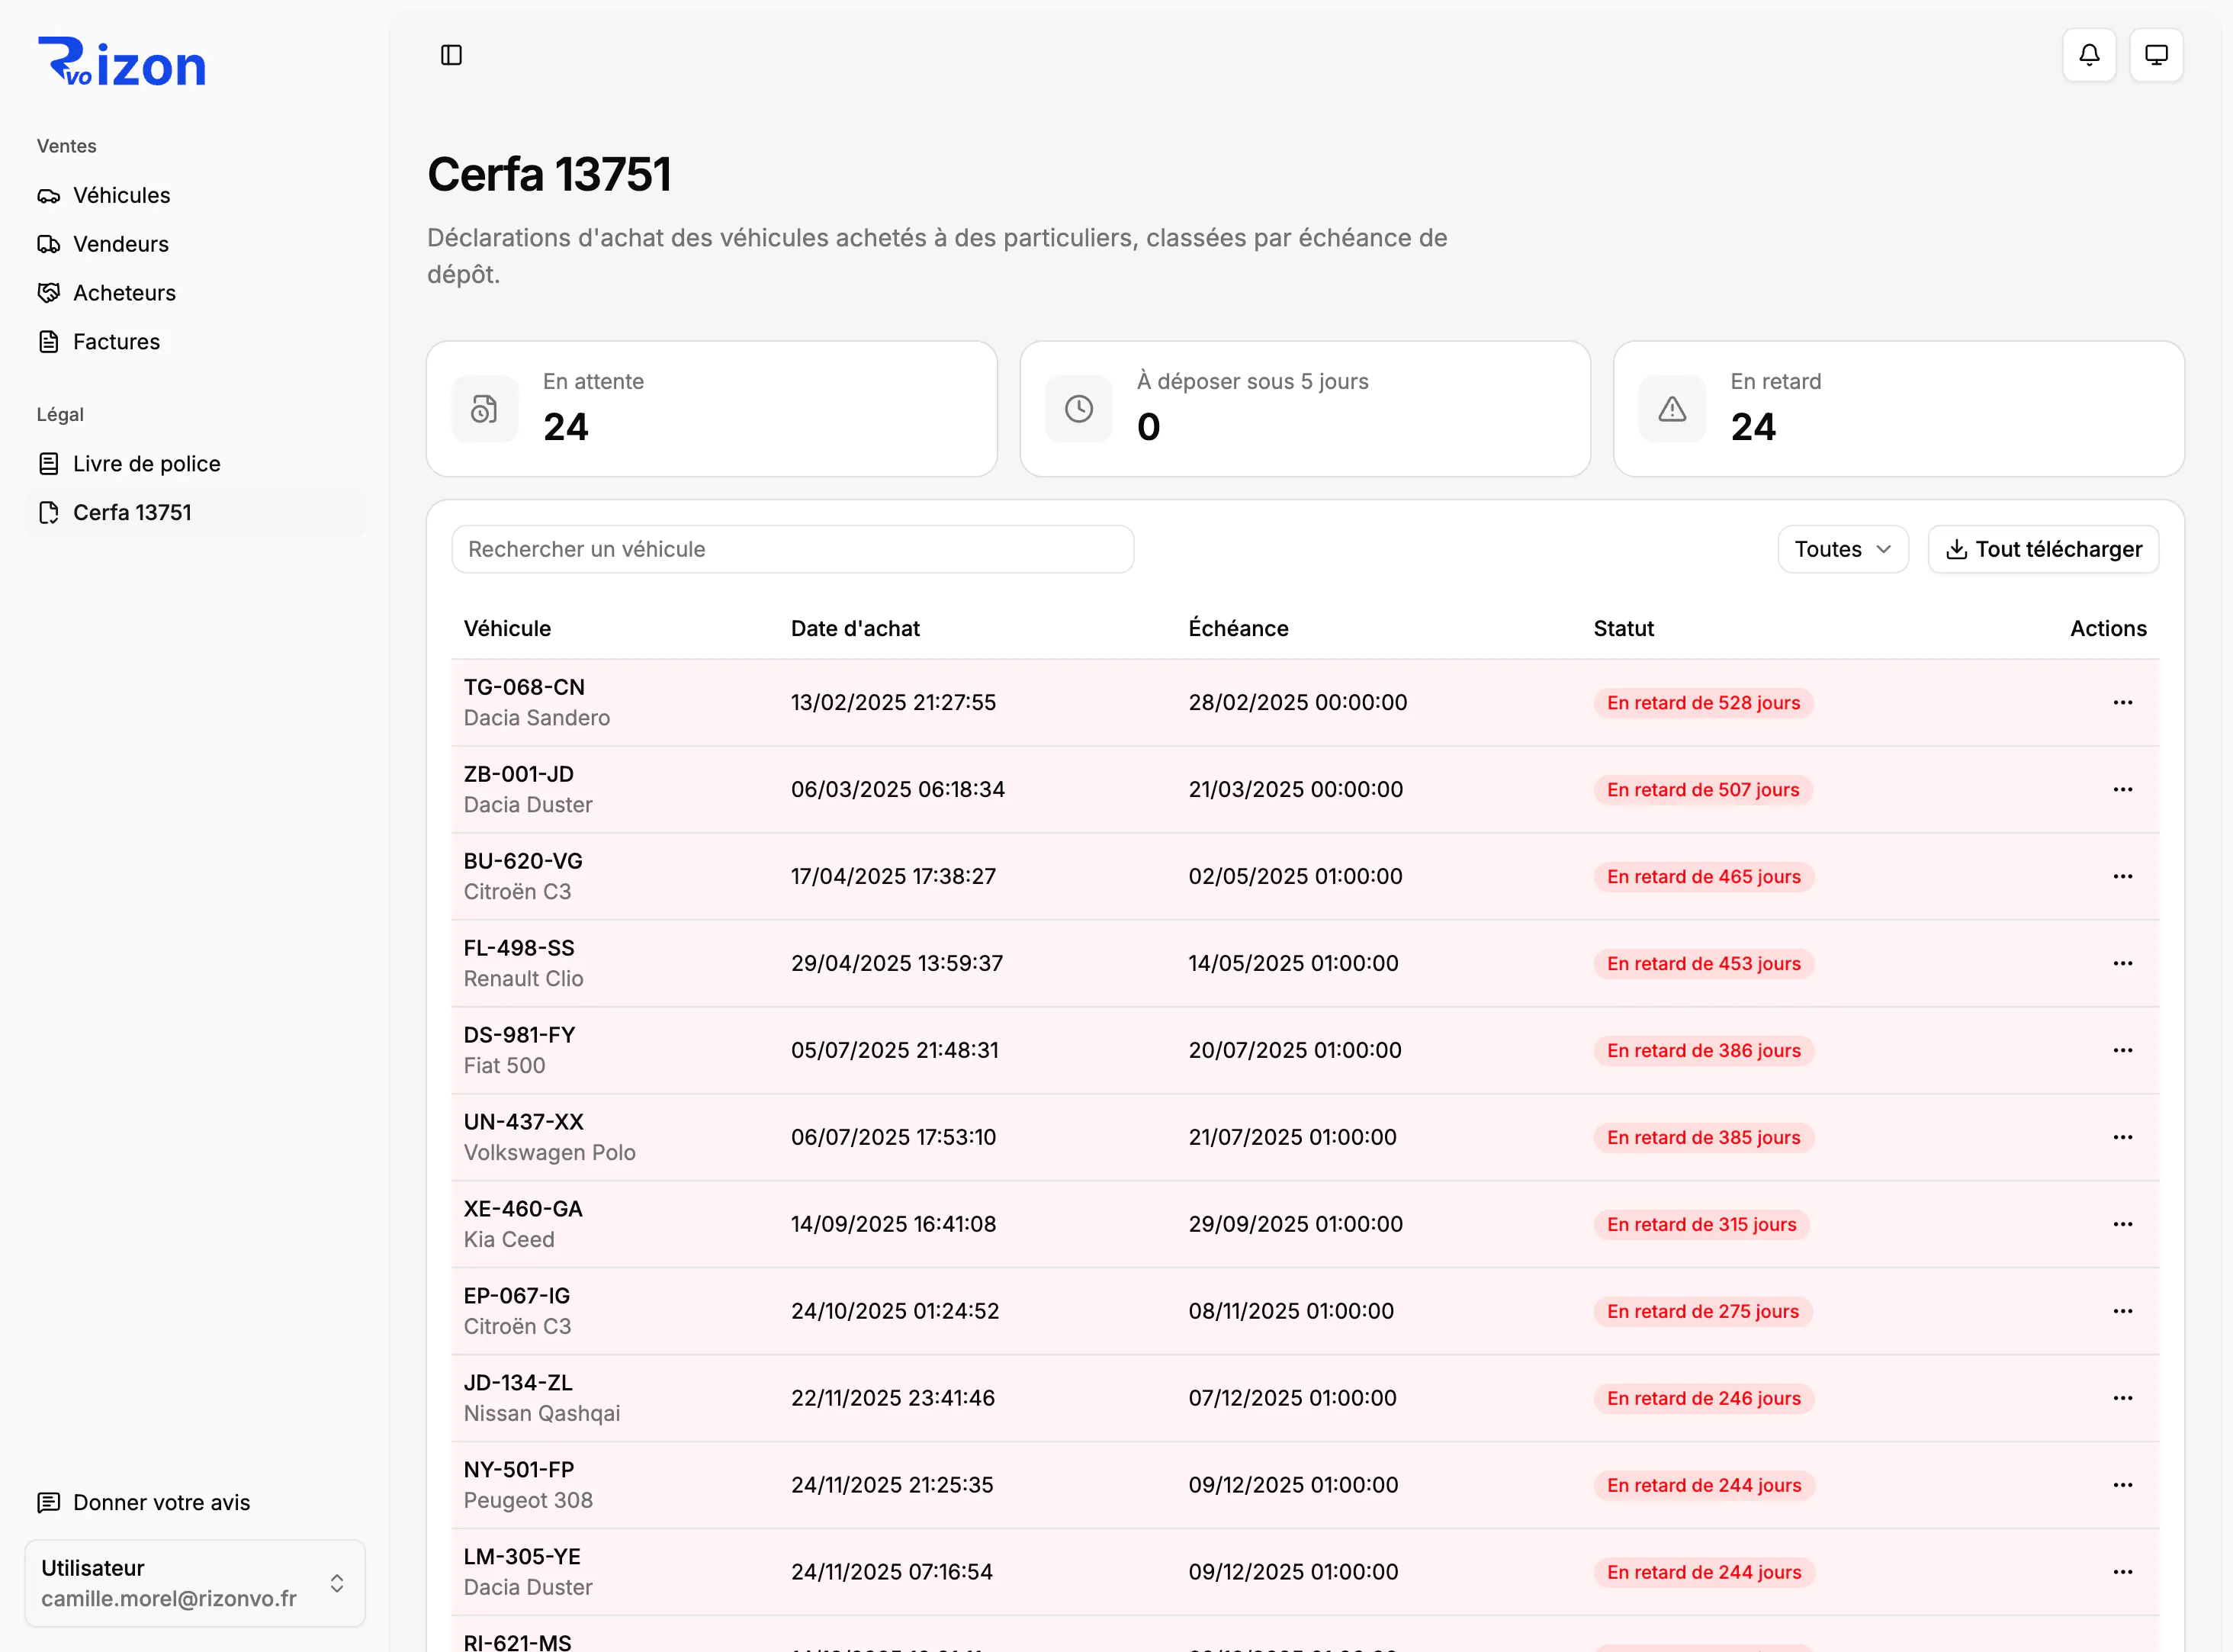Viewport: 2233px width, 1652px height.
Task: Select Cerfa 13751 in sidebar
Action: coord(195,513)
